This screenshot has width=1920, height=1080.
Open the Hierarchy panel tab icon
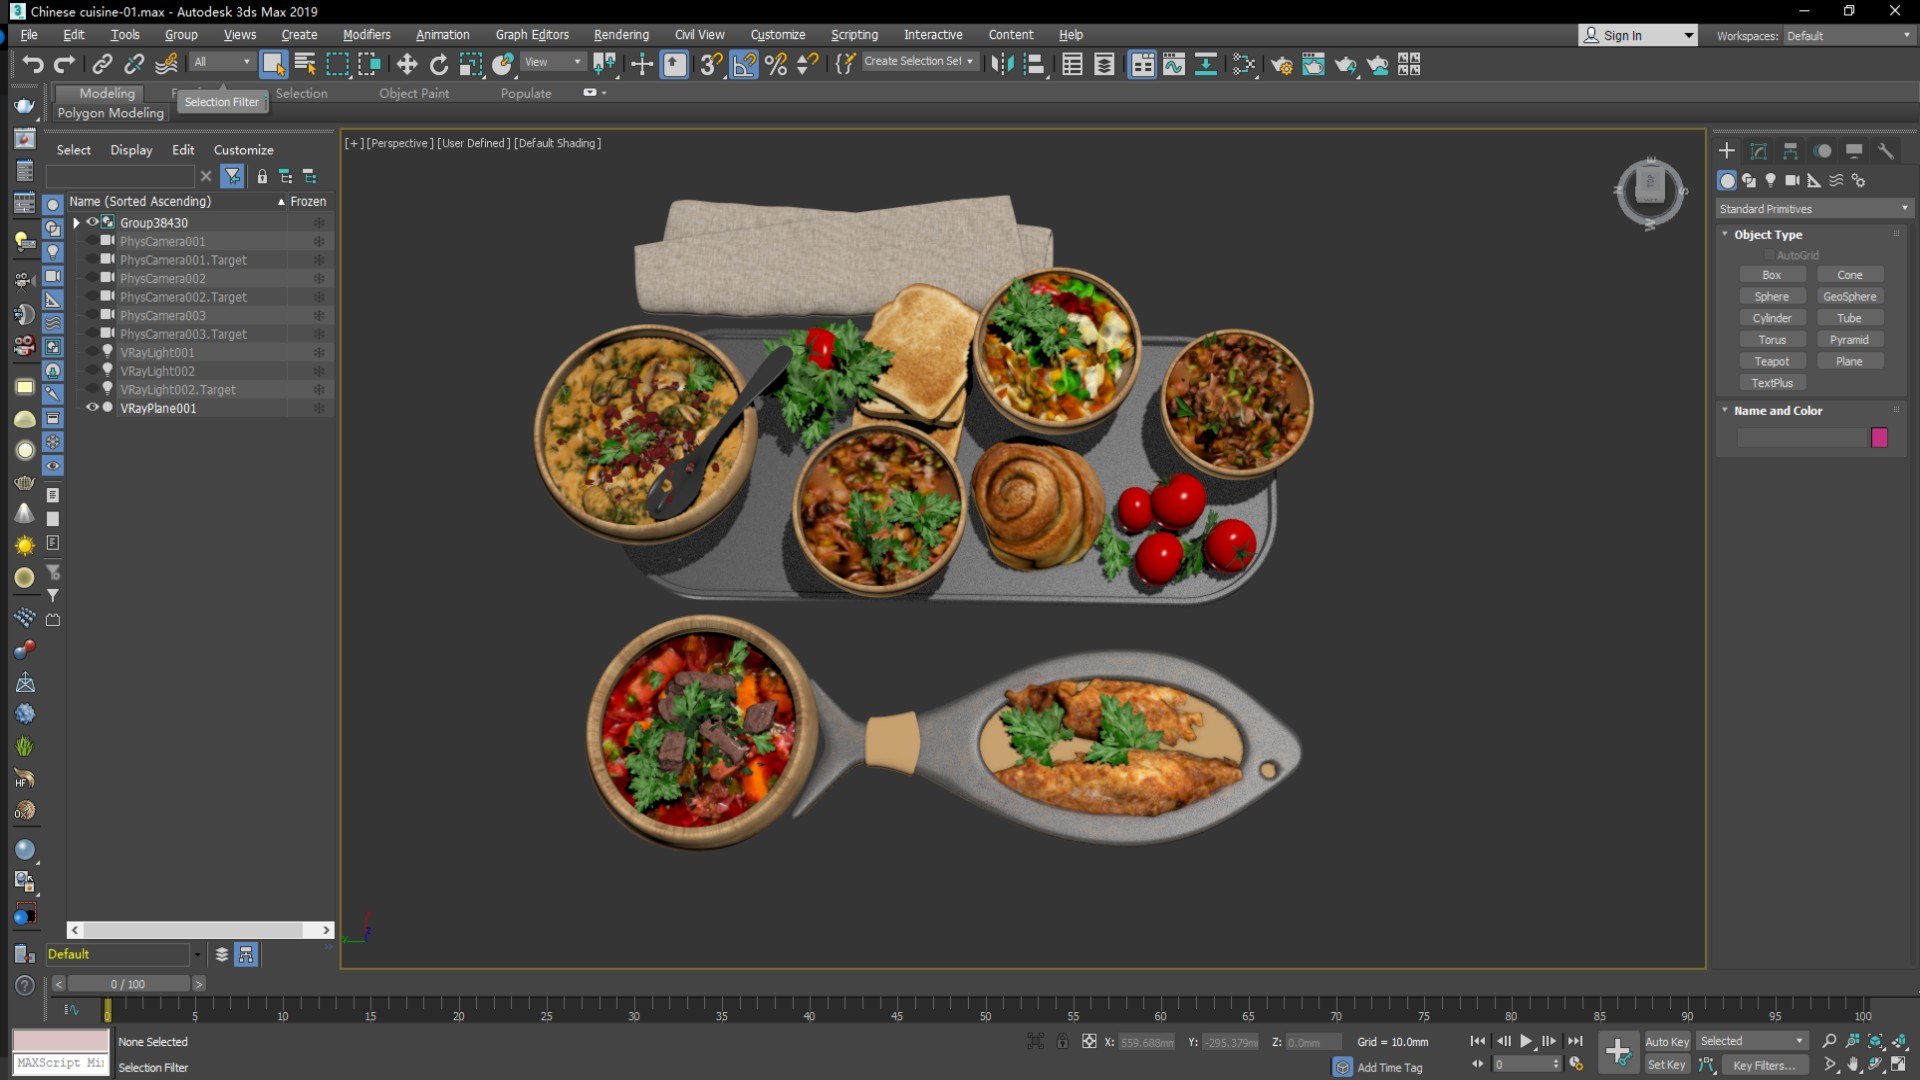tap(1790, 151)
